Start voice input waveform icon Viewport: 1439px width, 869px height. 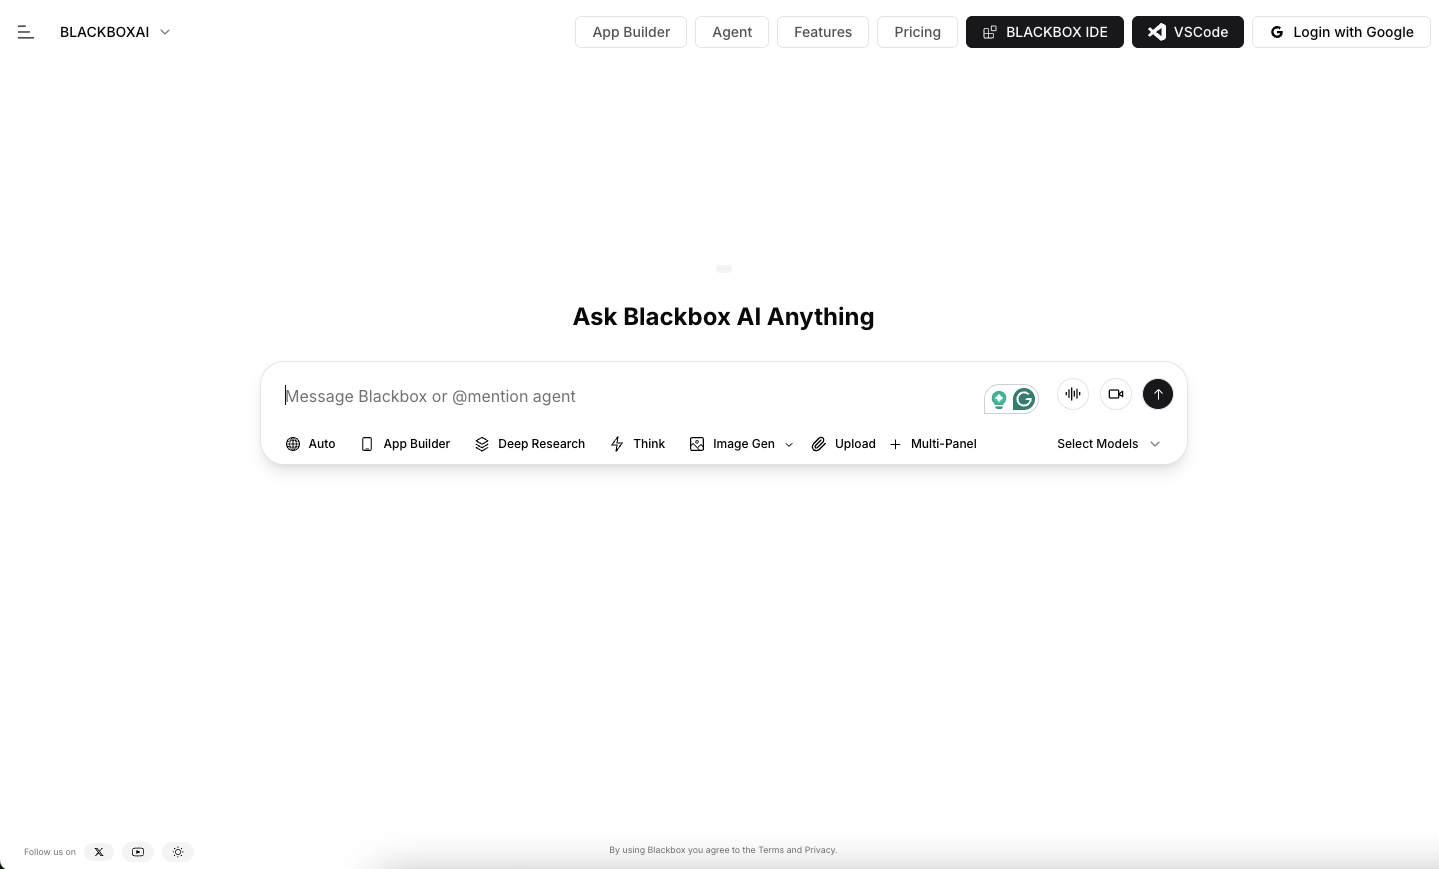[x=1073, y=394]
